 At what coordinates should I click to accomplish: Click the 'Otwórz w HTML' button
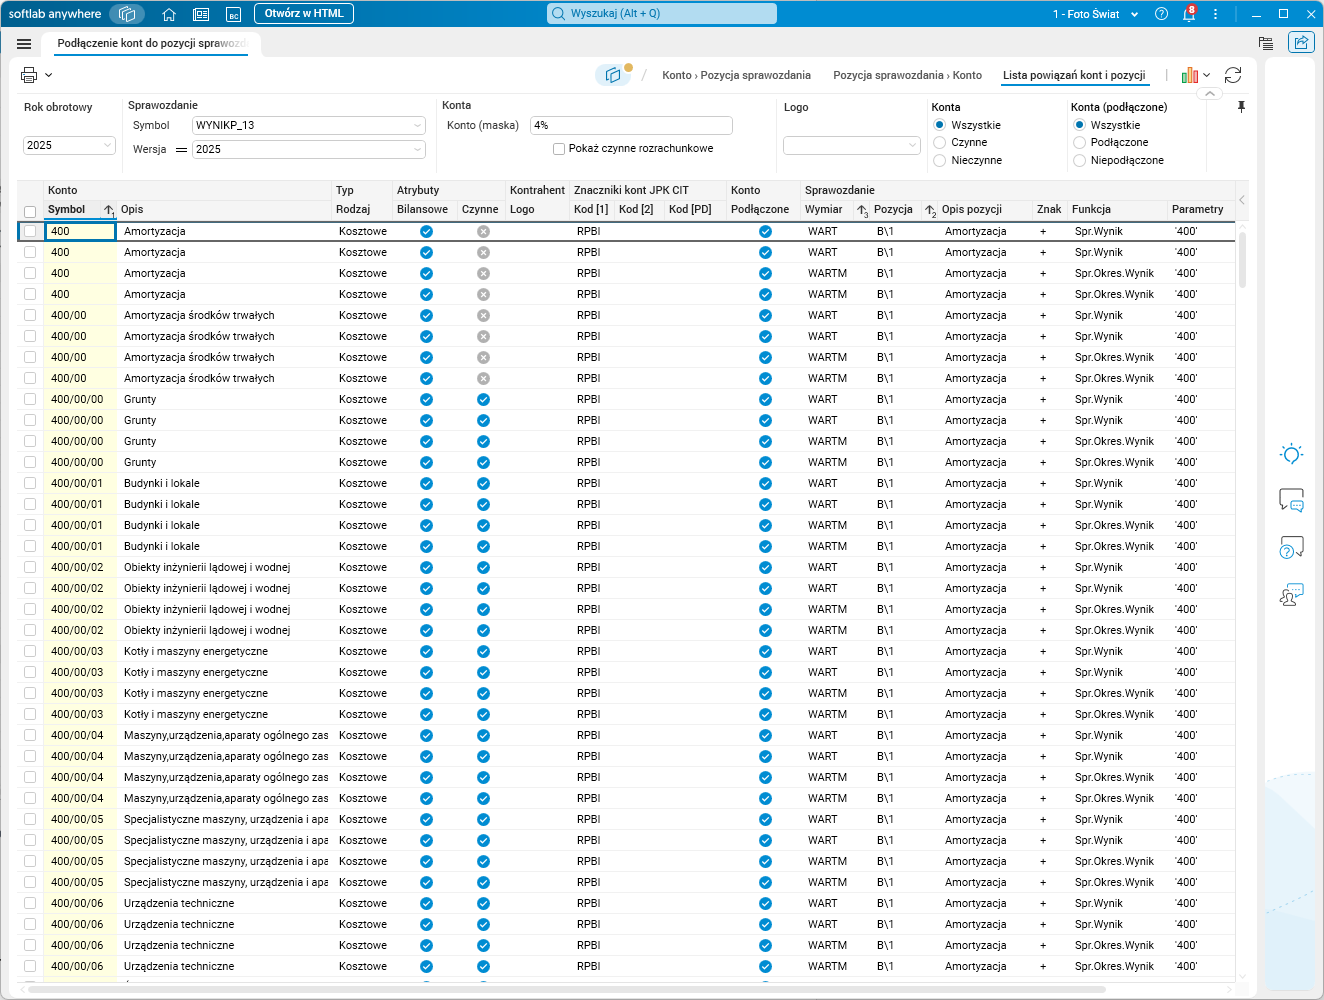click(304, 14)
